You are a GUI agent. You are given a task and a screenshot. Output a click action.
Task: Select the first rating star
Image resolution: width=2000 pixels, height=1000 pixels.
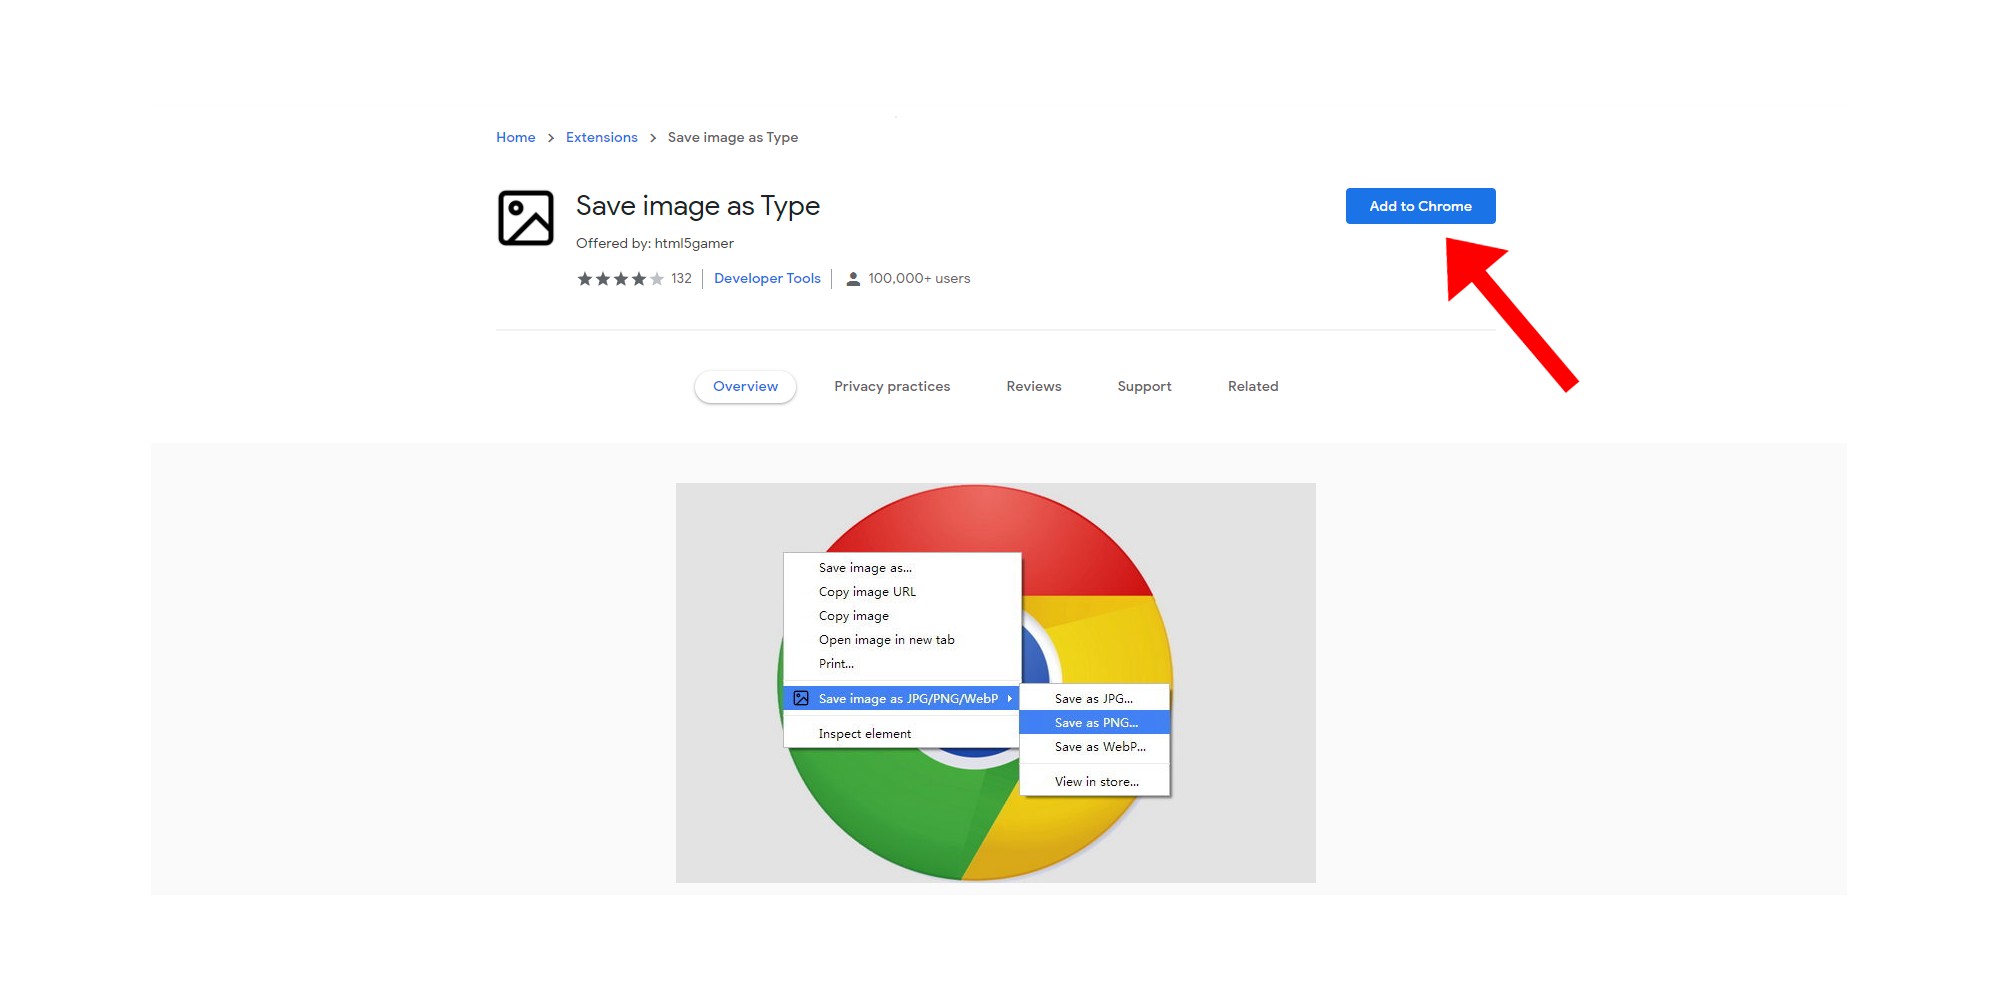585,279
